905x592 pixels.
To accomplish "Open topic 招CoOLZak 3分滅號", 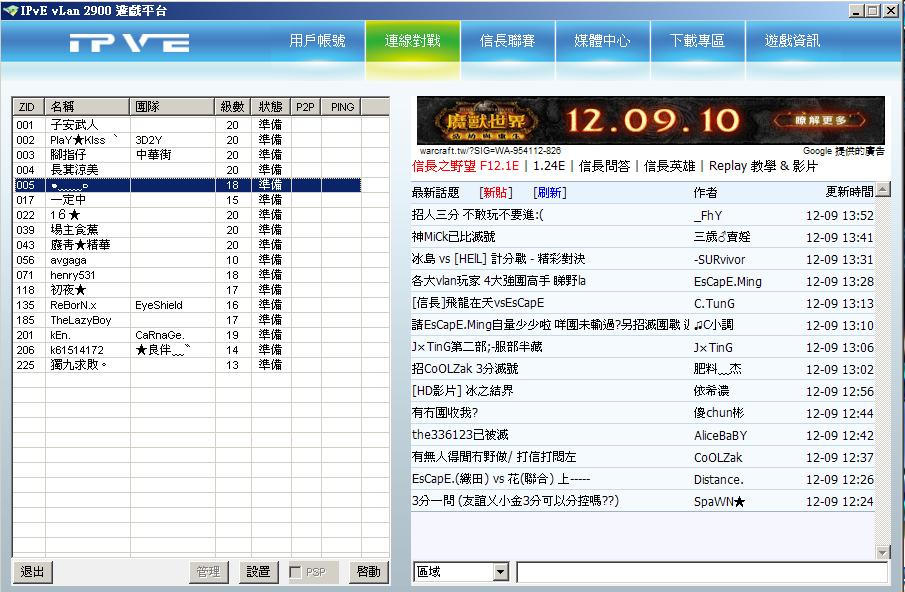I will (465, 369).
